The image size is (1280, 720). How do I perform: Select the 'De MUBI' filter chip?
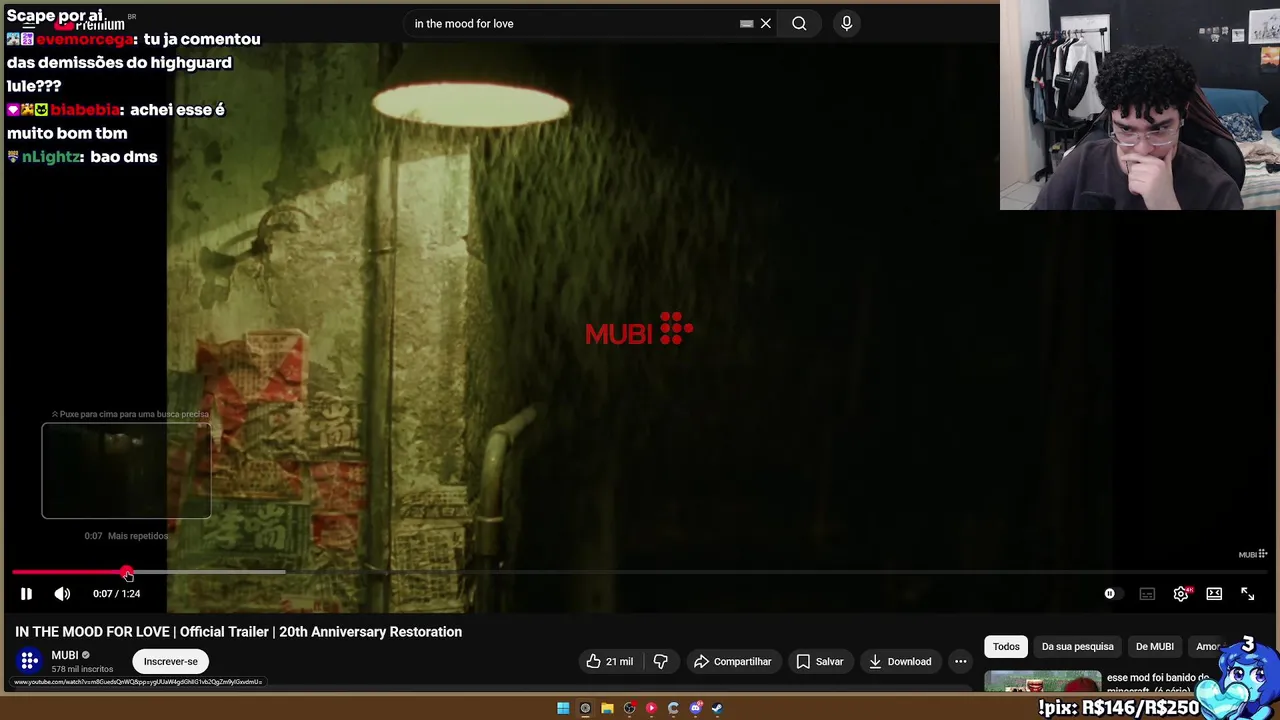[1155, 646]
